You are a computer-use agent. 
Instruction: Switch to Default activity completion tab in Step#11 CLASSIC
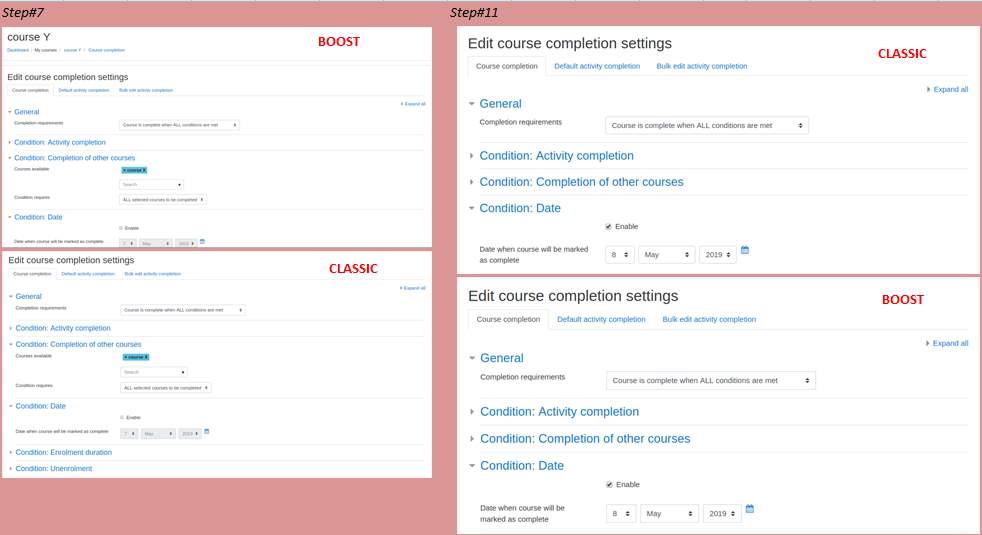(597, 66)
